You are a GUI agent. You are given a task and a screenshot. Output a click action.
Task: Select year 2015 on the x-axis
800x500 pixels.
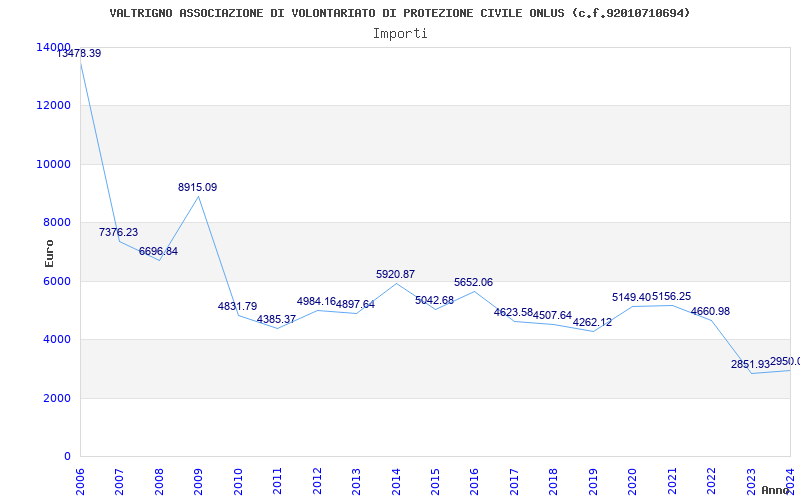[435, 481]
